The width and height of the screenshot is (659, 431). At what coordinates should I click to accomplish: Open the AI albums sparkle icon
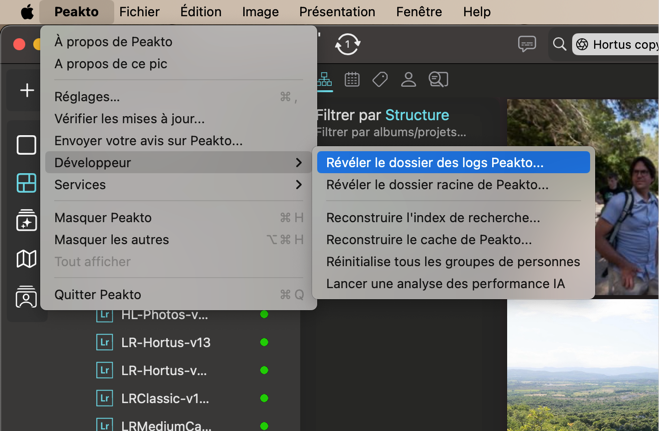pyautogui.click(x=26, y=220)
